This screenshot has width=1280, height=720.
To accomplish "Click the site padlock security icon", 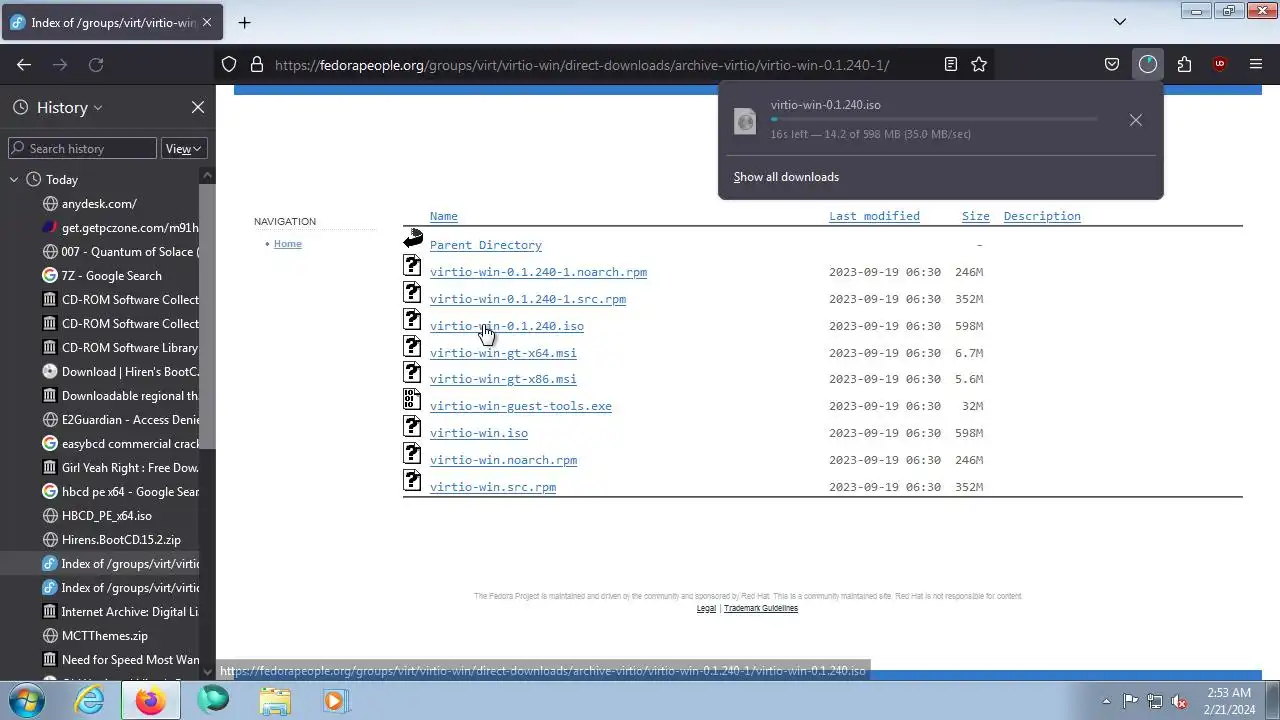I will (x=257, y=64).
